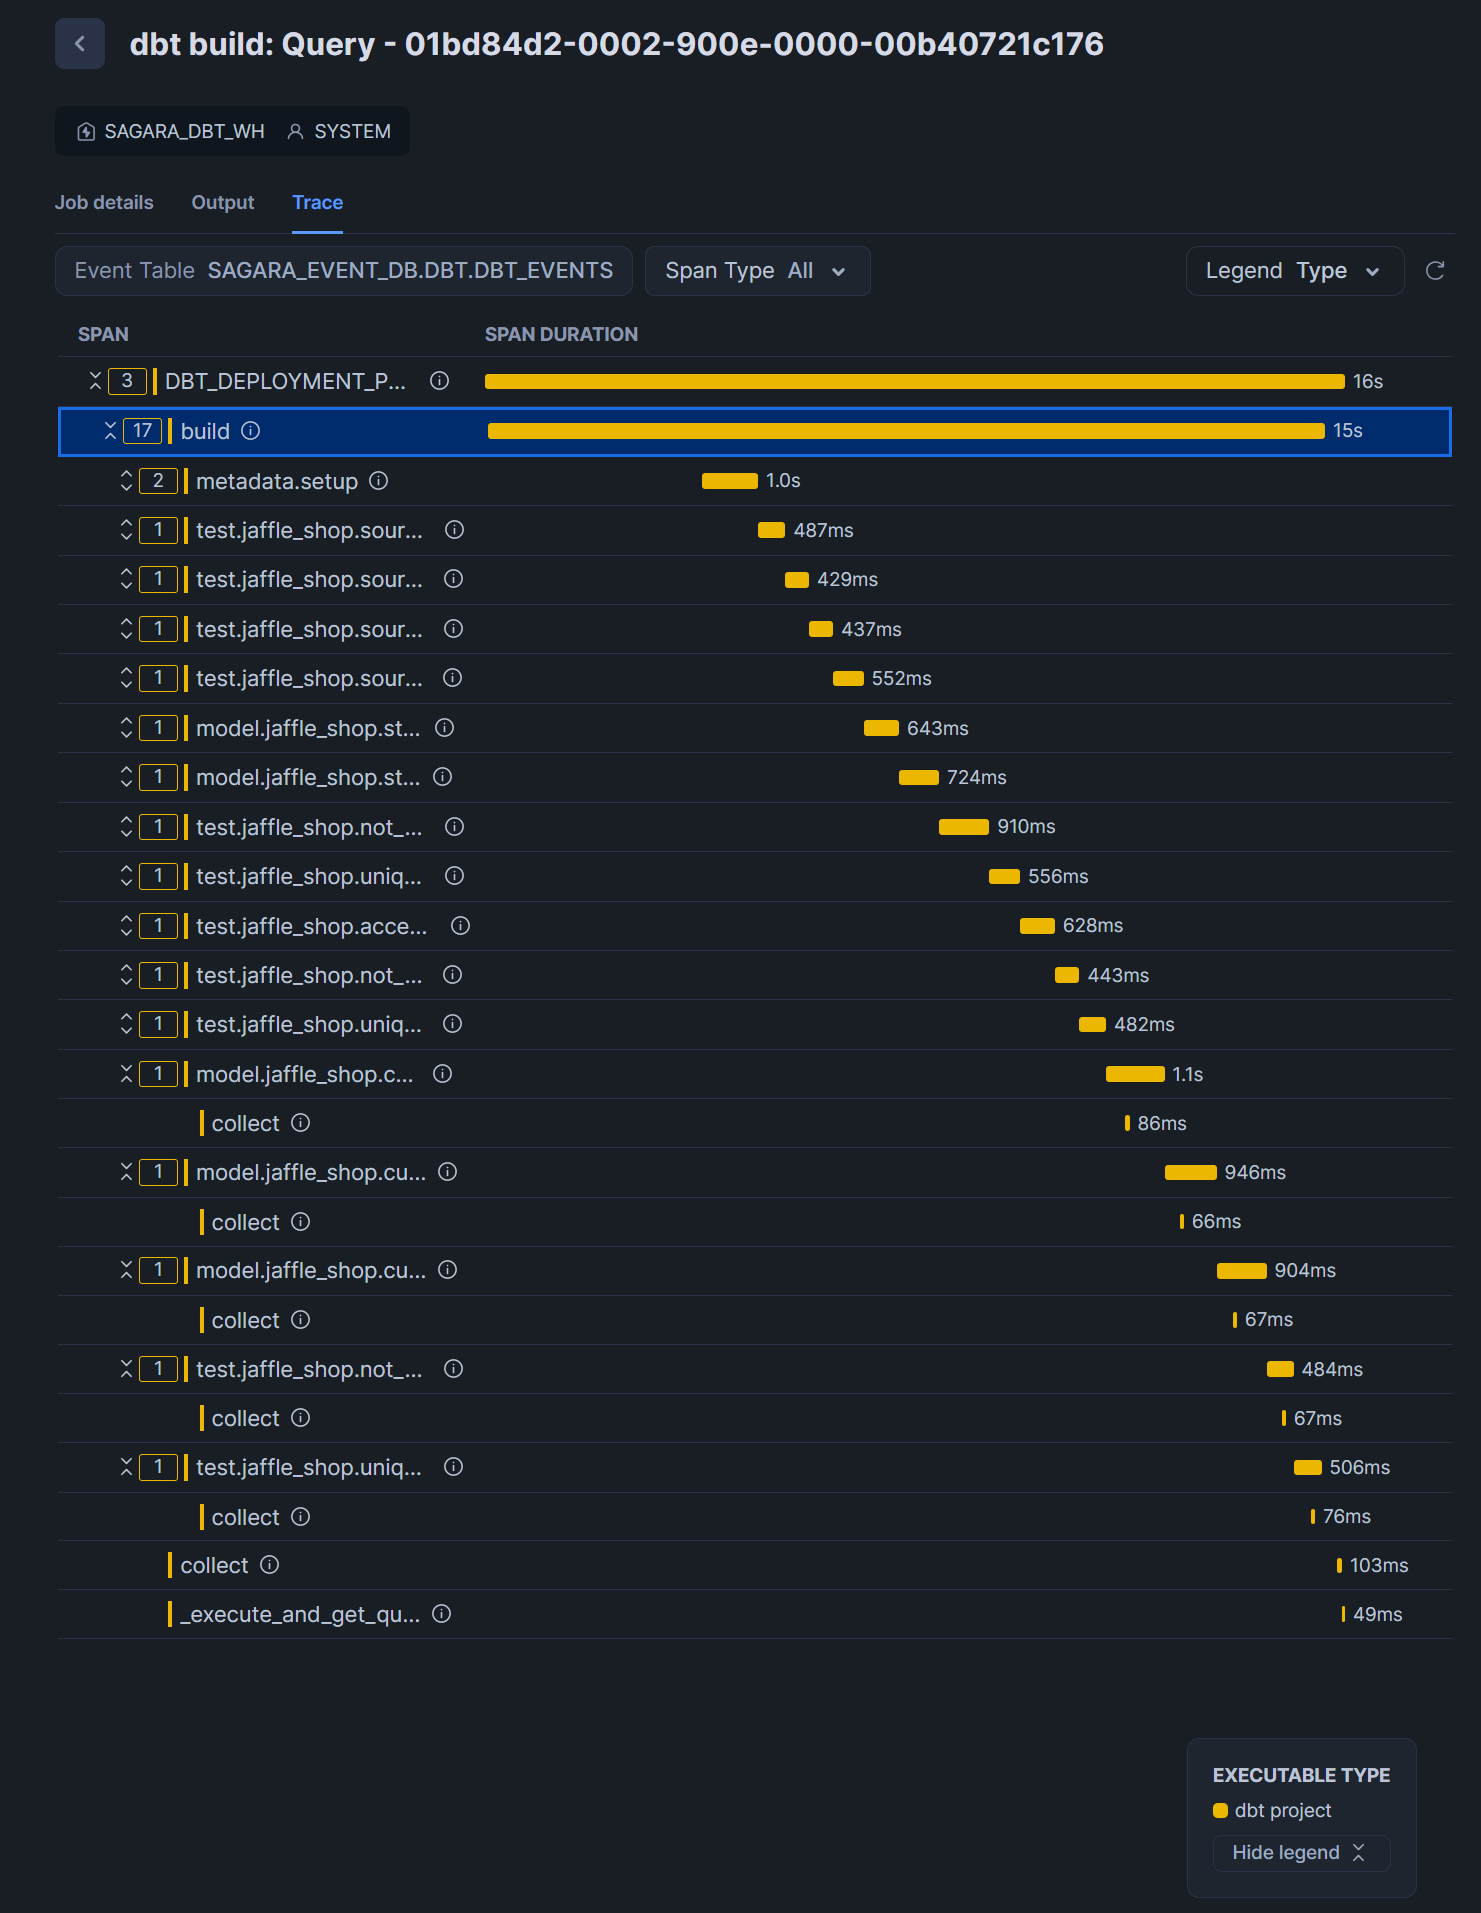This screenshot has height=1913, width=1481.
Task: Show info for the 904ms model span
Action: [x=447, y=1270]
